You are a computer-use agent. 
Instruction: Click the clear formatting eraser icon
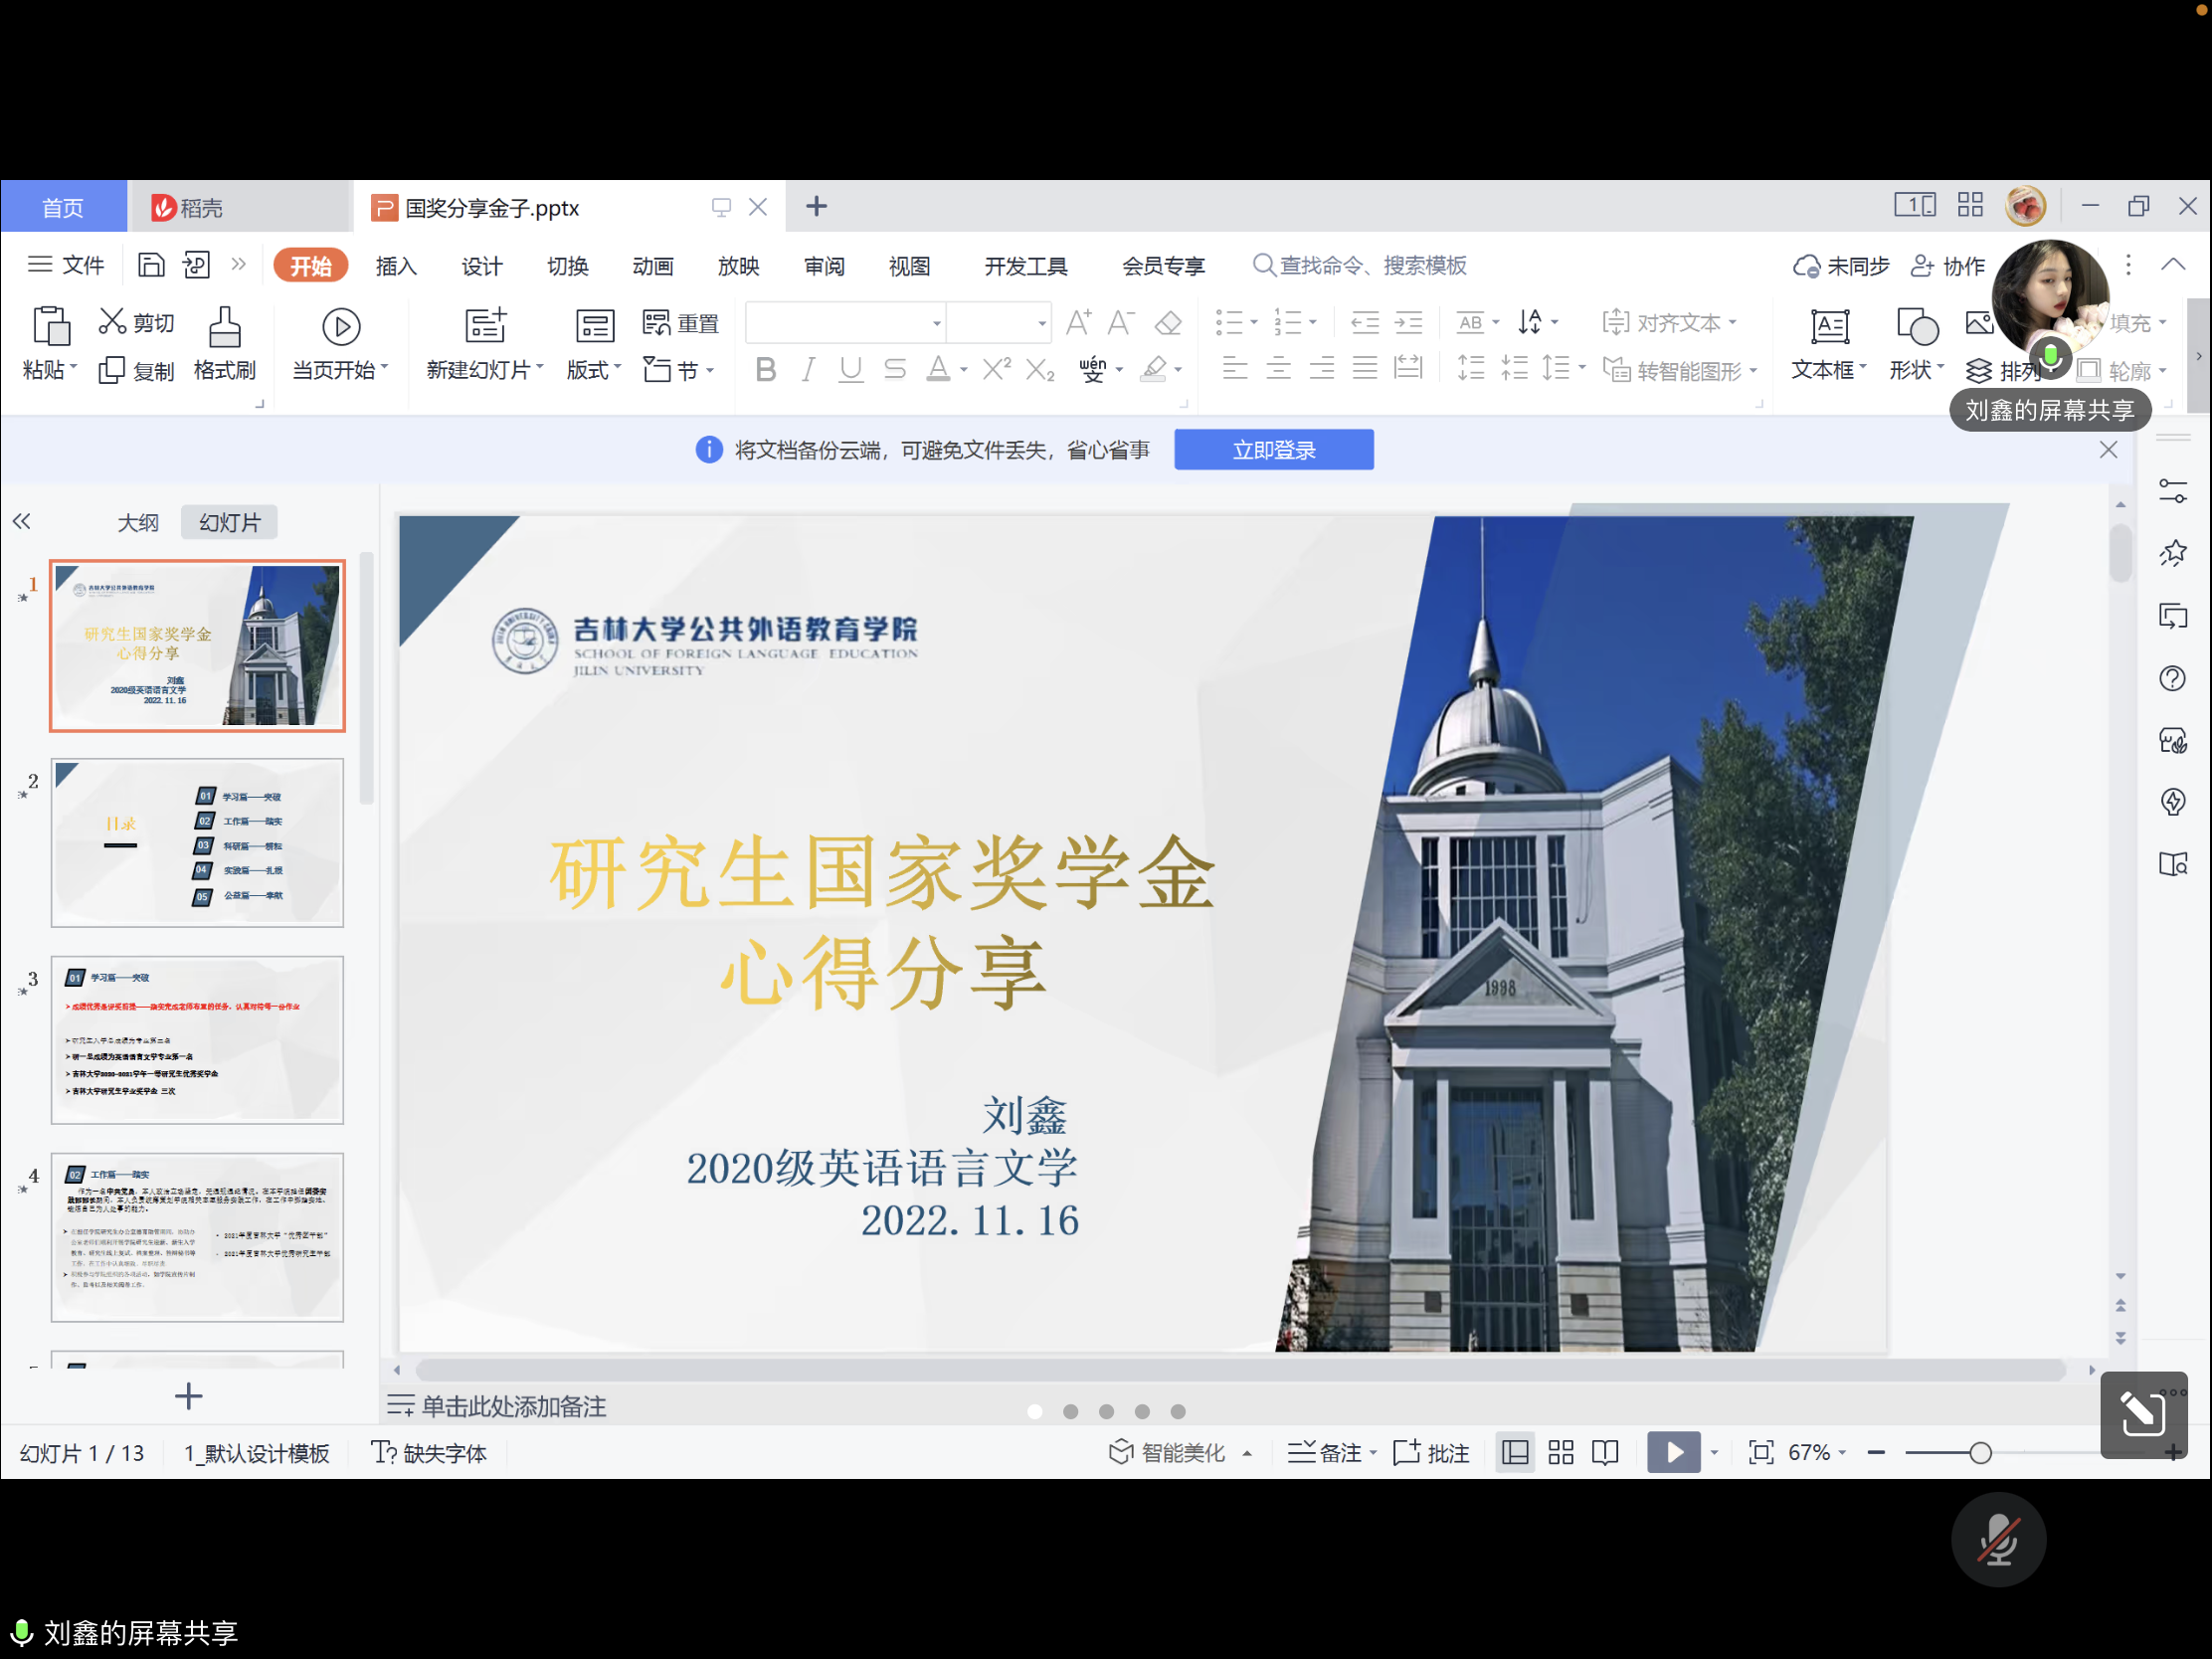(1167, 323)
